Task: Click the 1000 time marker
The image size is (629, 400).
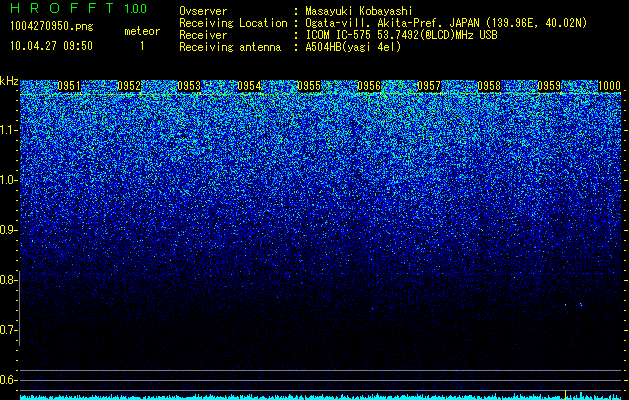Action: point(610,86)
